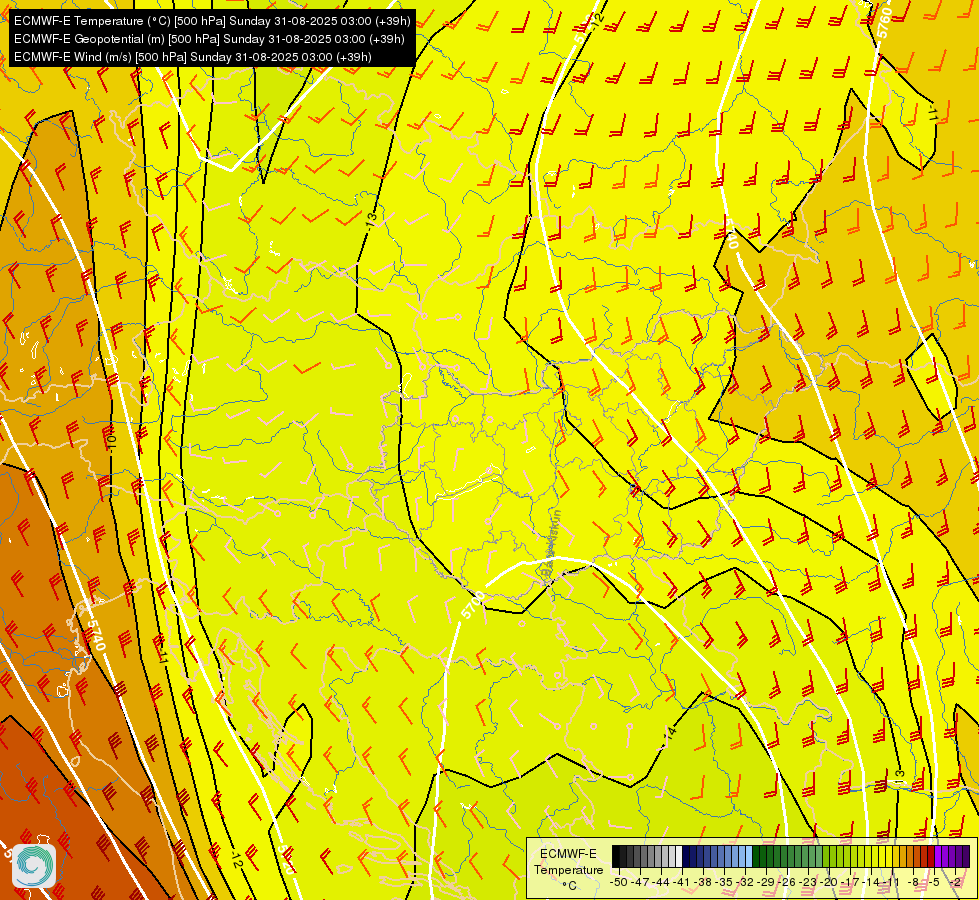Viewport: 979px width, 900px height.
Task: Select the ECMWF-E Geopotential 500 hPa title line
Action: (x=209, y=39)
